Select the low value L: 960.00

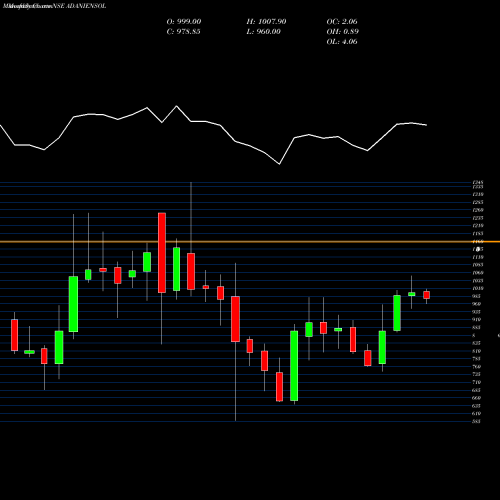(264, 31)
